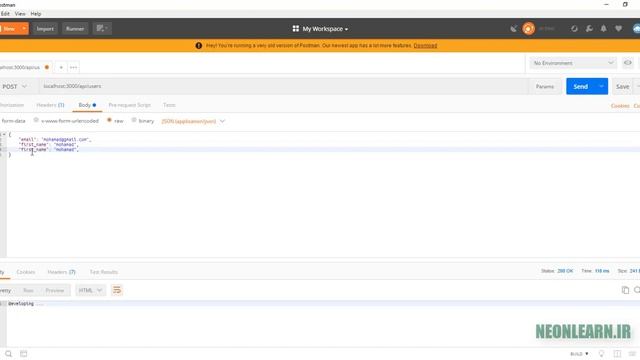The width and height of the screenshot is (640, 360).
Task: Open the Import button in toolbar
Action: 45,29
